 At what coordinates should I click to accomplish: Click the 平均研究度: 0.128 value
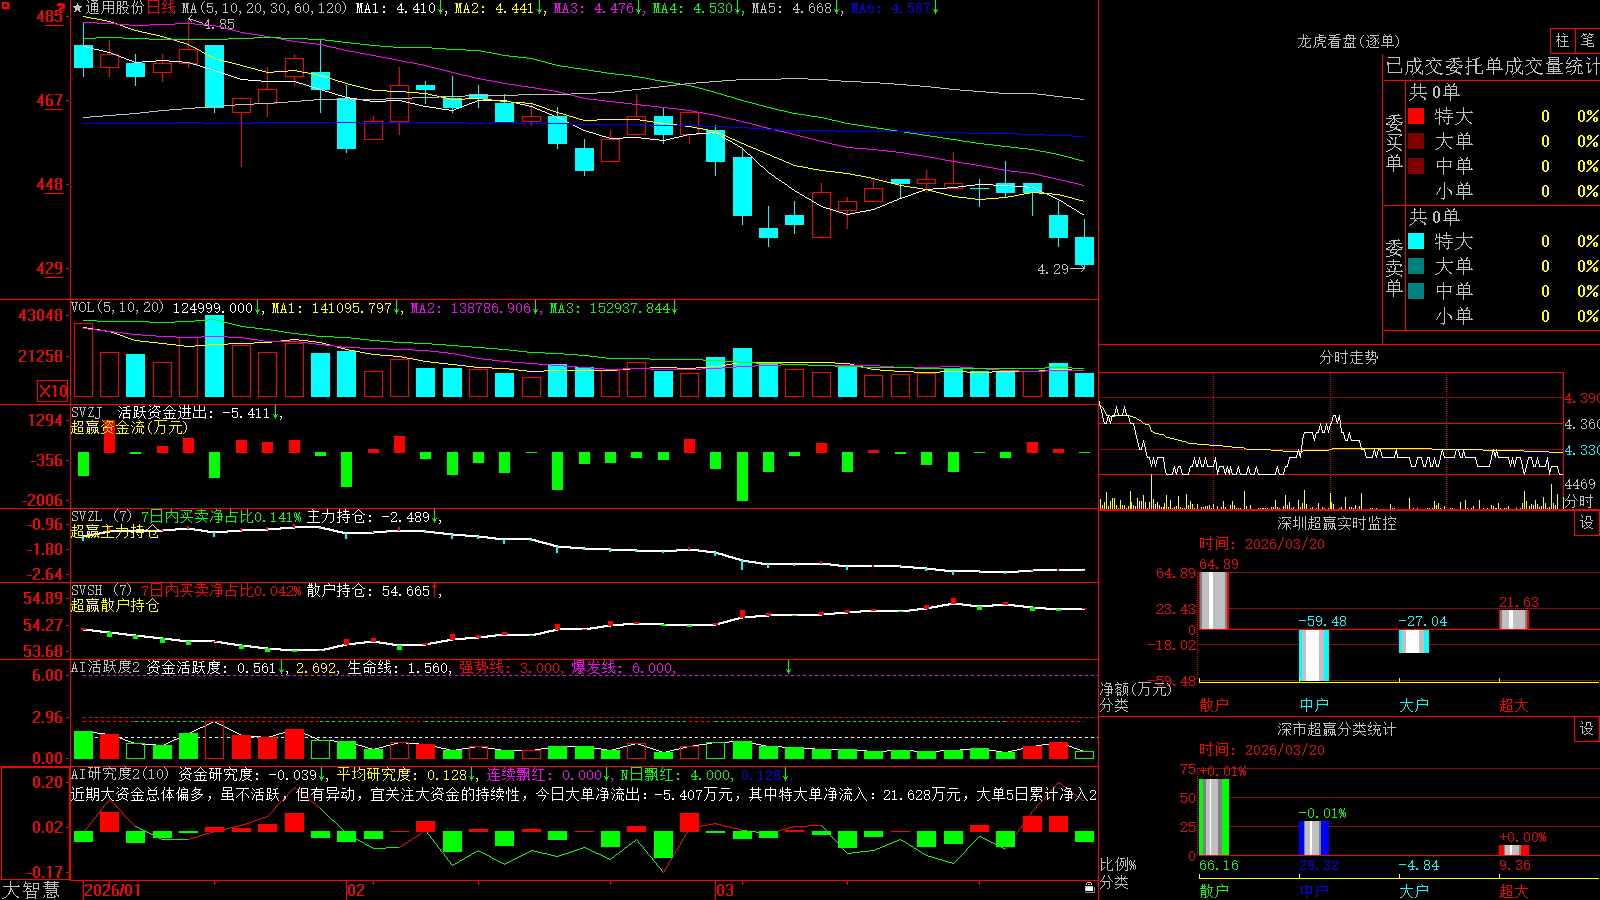pos(401,774)
